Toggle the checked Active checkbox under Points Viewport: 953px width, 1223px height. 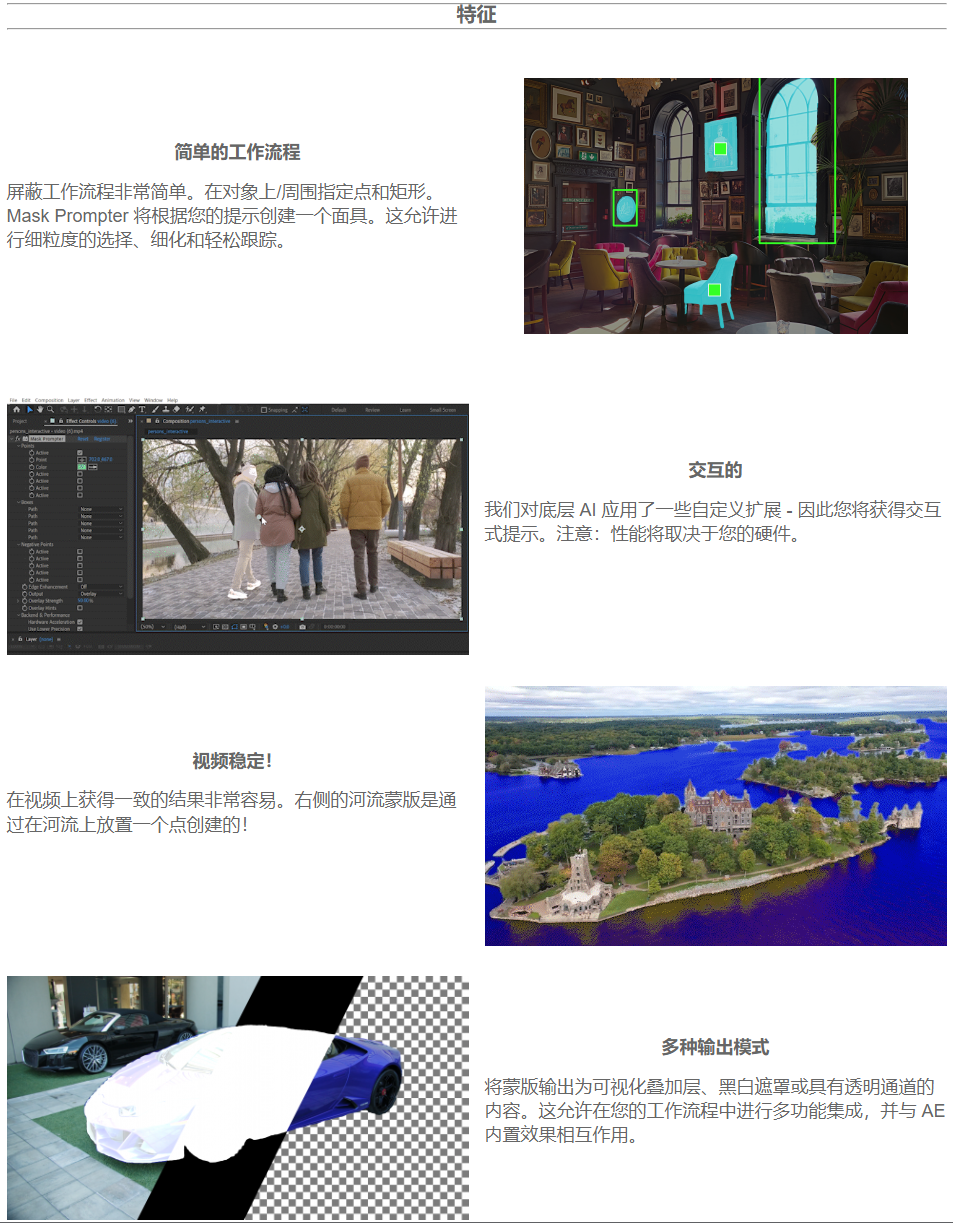(x=80, y=453)
